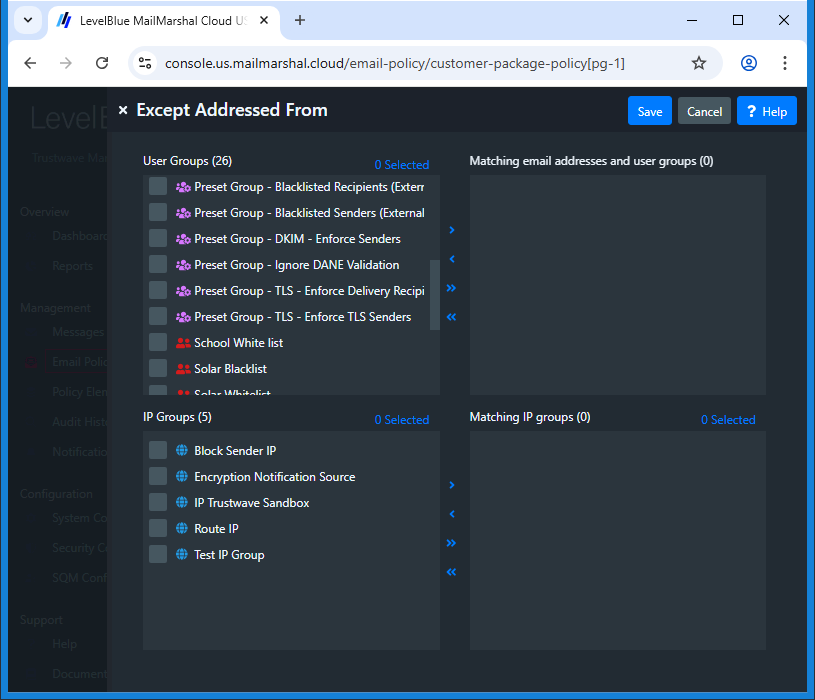The image size is (815, 700).
Task: Check IP Trustwave Sandbox checkbox
Action: click(158, 503)
